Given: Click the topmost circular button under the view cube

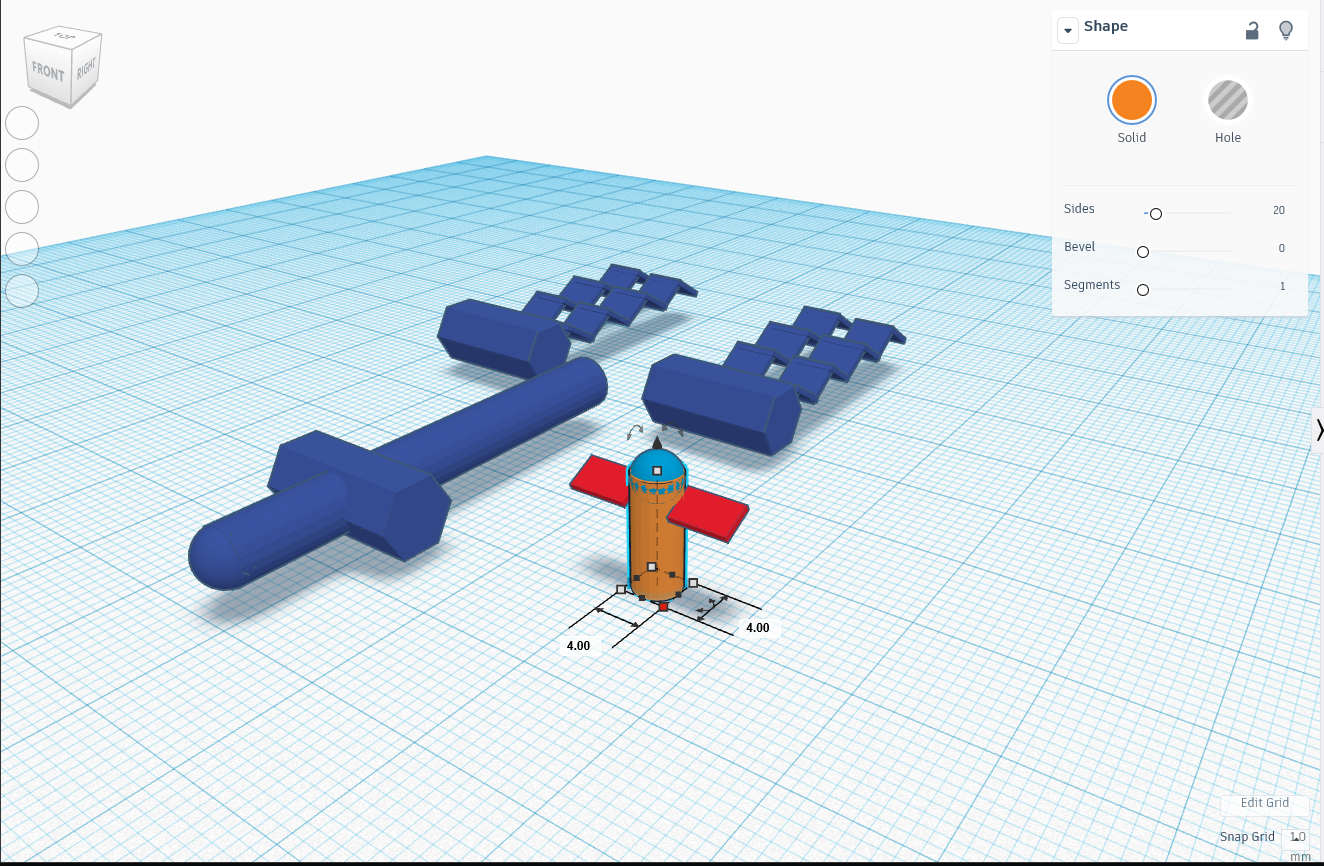Looking at the screenshot, I should 22,123.
